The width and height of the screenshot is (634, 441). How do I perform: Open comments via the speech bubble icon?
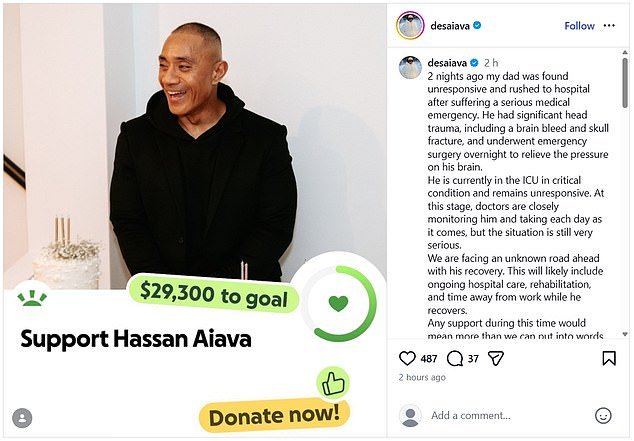(455, 358)
